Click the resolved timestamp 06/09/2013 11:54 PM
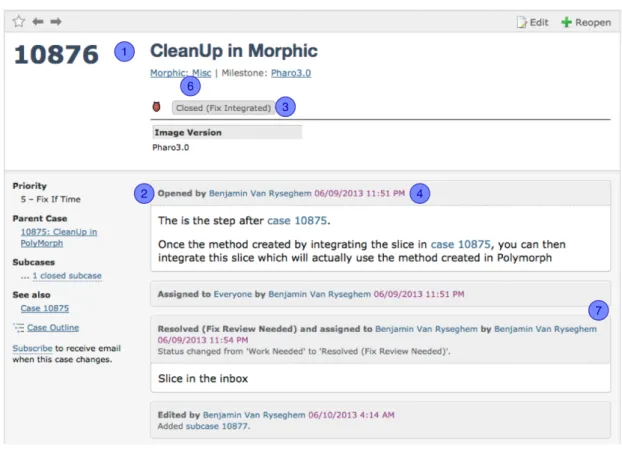 (x=203, y=340)
